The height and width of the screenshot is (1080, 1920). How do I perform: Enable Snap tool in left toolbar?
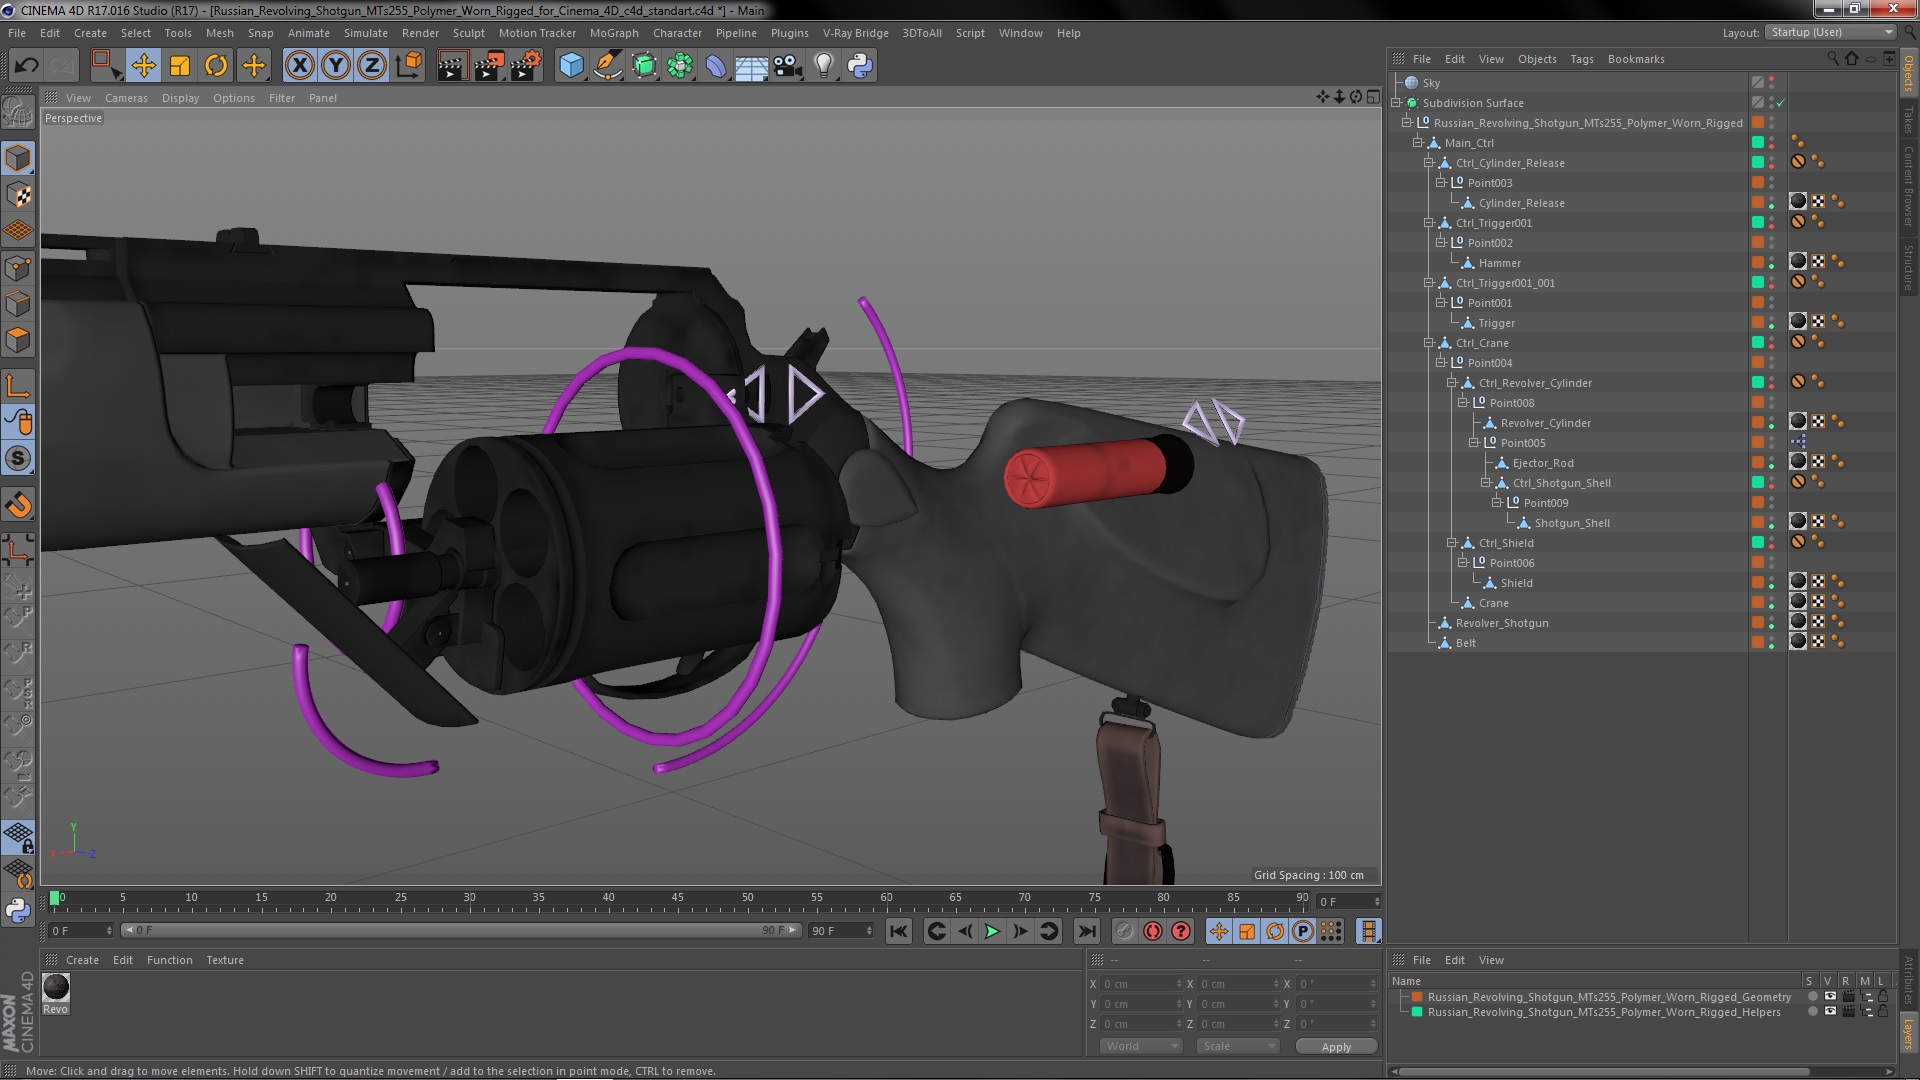tap(18, 459)
